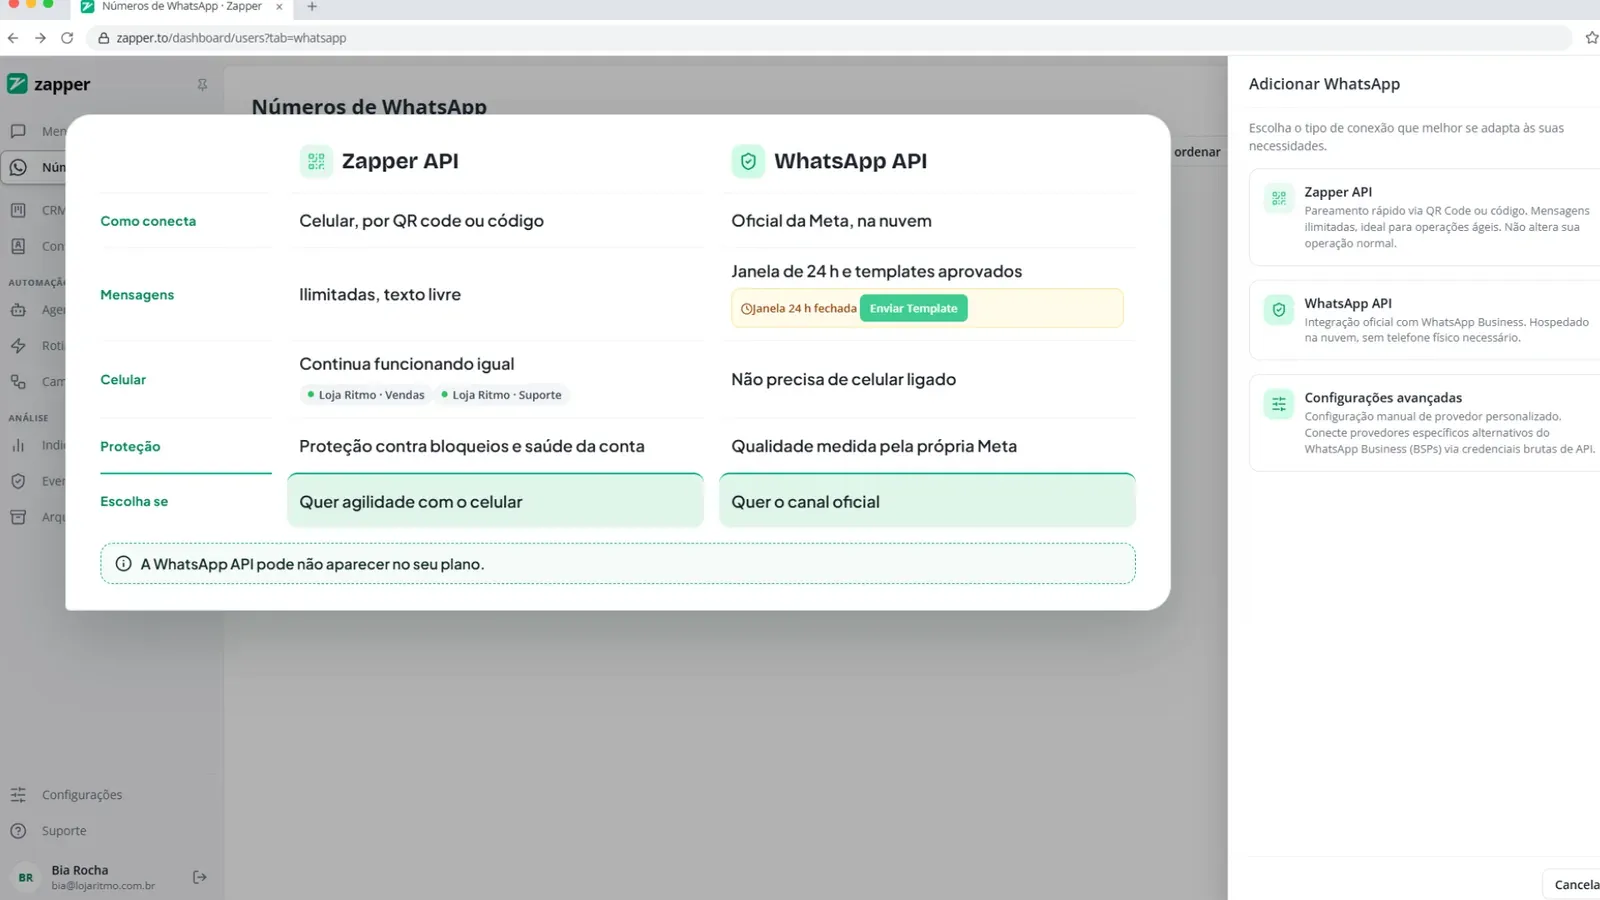1600x900 pixels.
Task: Open the archive box icon in sidebar
Action: coord(18,517)
